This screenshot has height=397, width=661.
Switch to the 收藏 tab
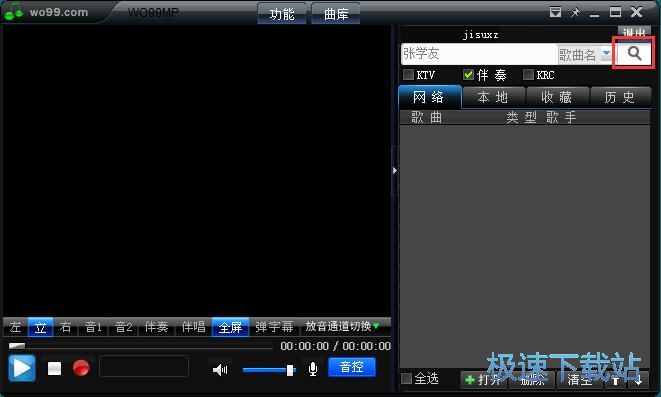pos(557,97)
